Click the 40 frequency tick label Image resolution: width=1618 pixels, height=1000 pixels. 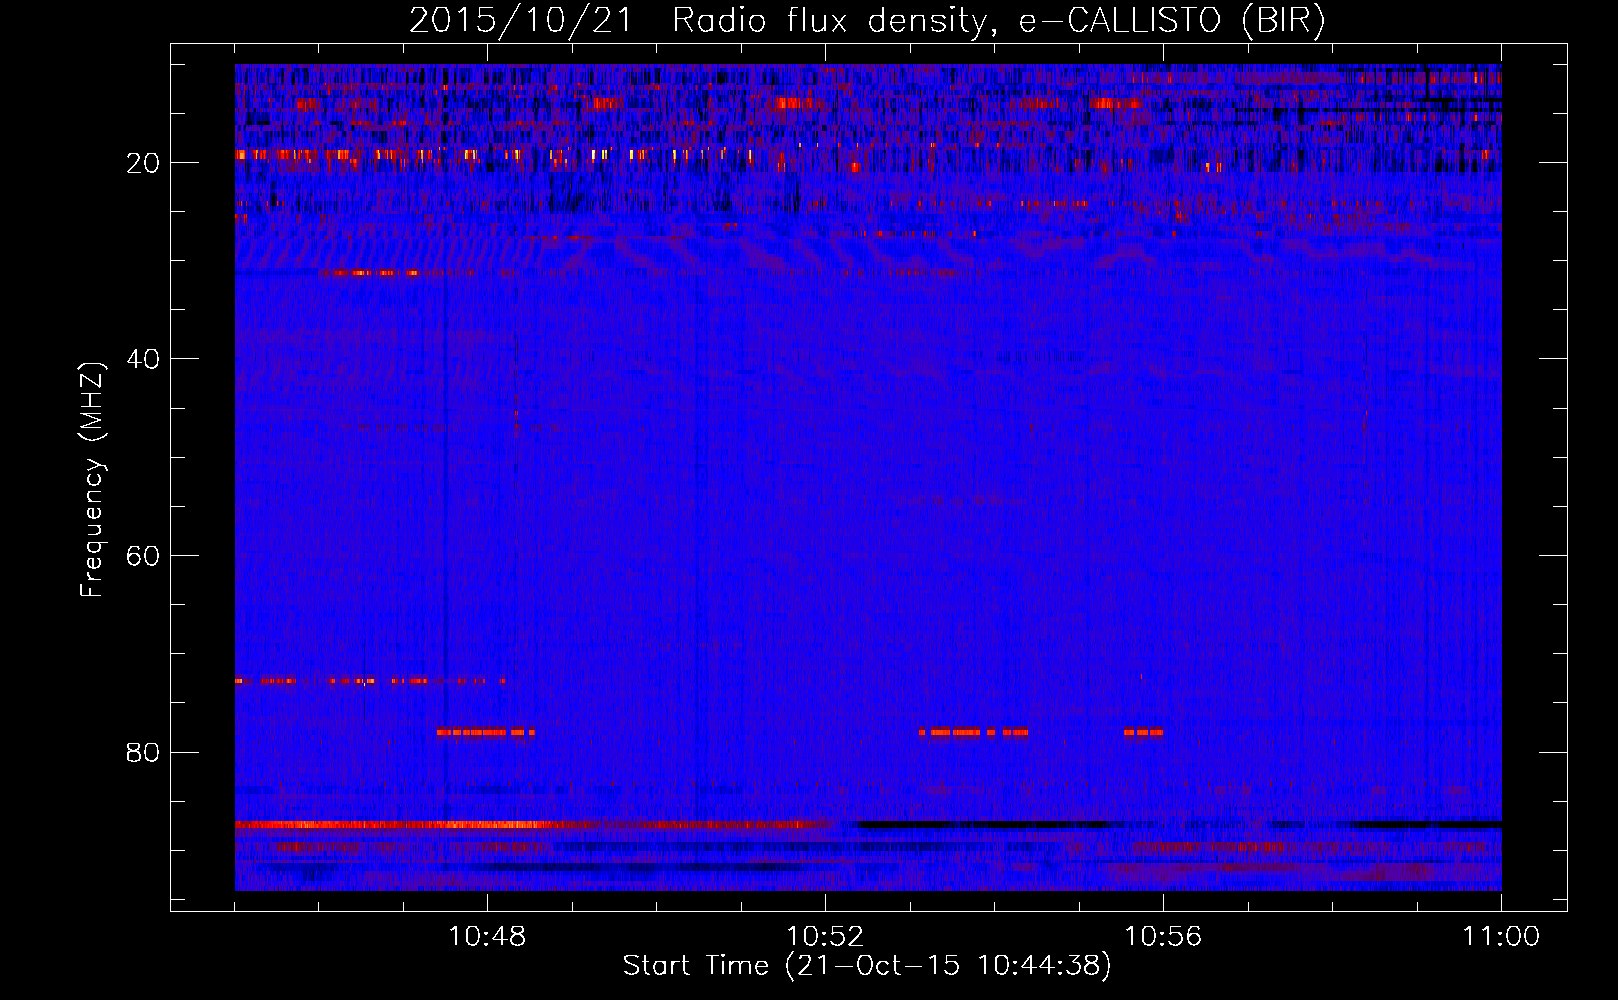(x=144, y=359)
